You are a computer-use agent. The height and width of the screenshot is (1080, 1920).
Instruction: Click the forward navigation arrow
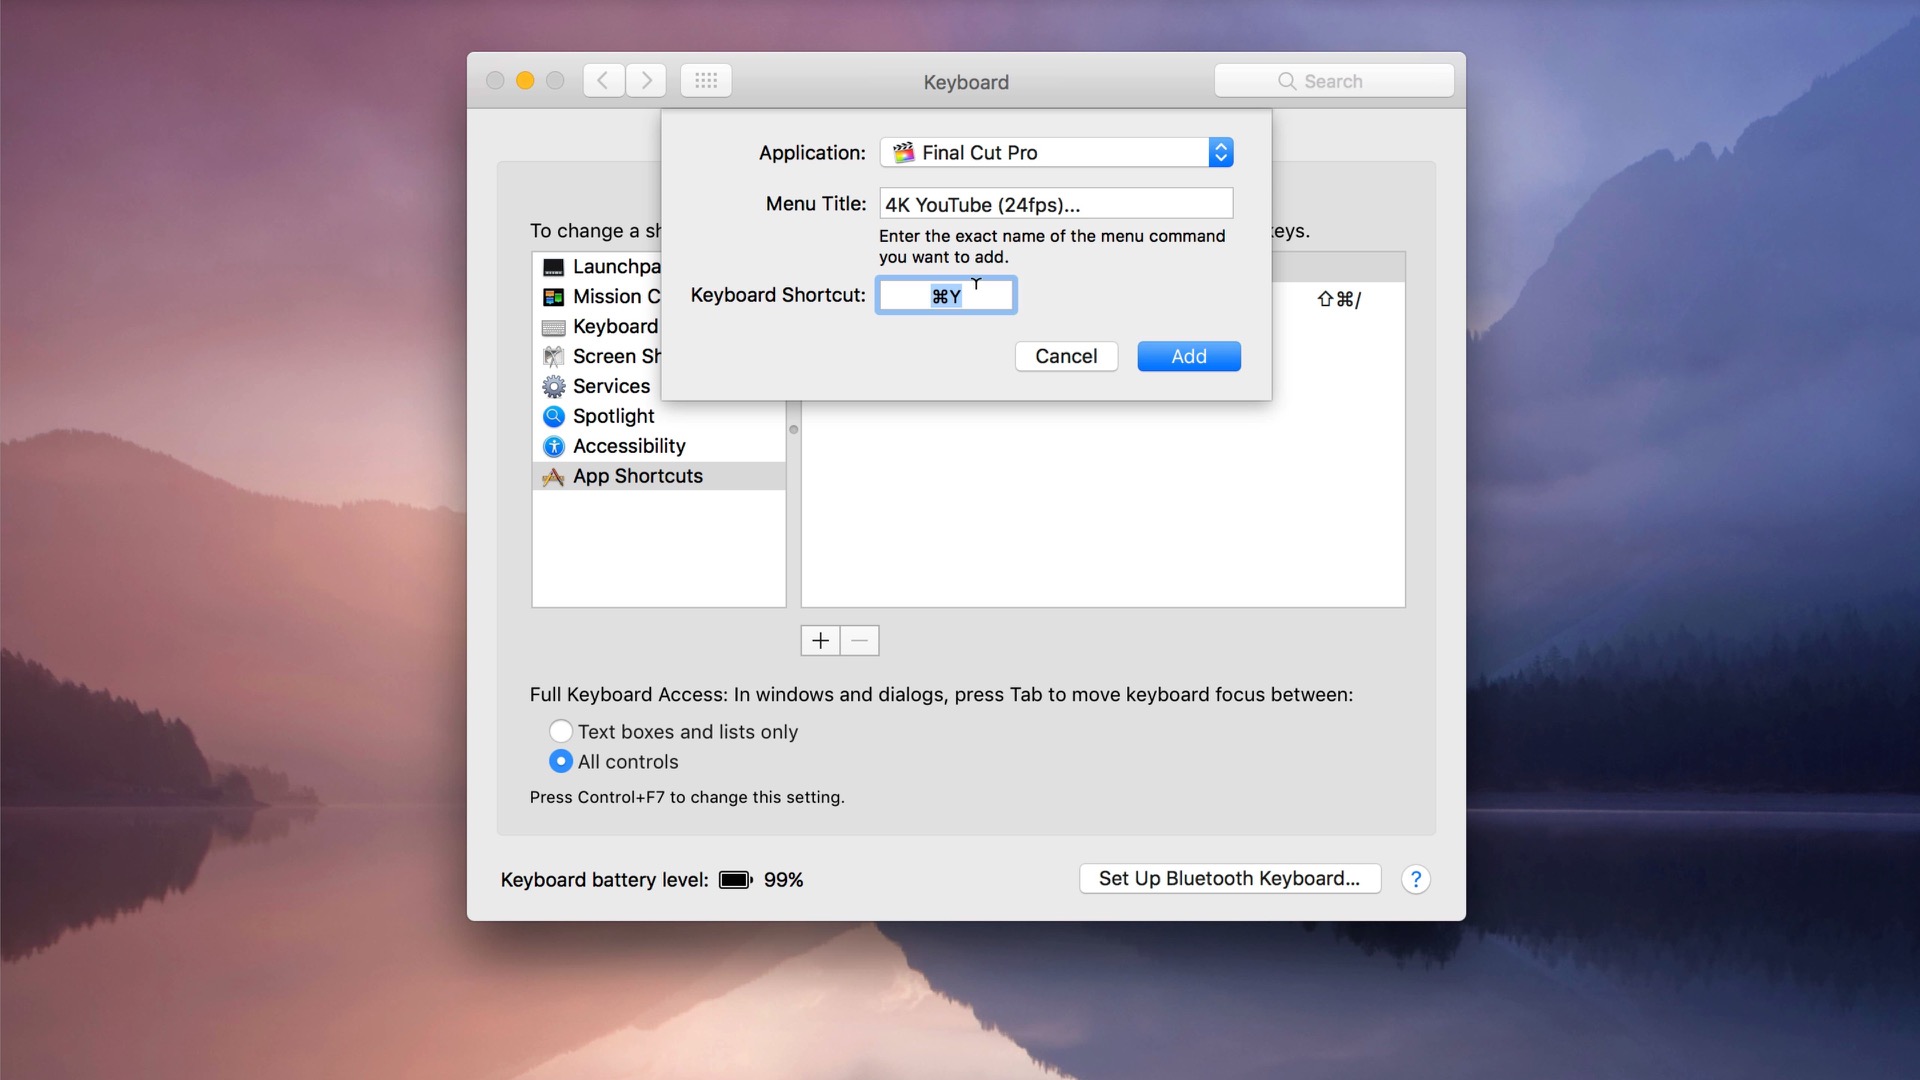pyautogui.click(x=647, y=80)
